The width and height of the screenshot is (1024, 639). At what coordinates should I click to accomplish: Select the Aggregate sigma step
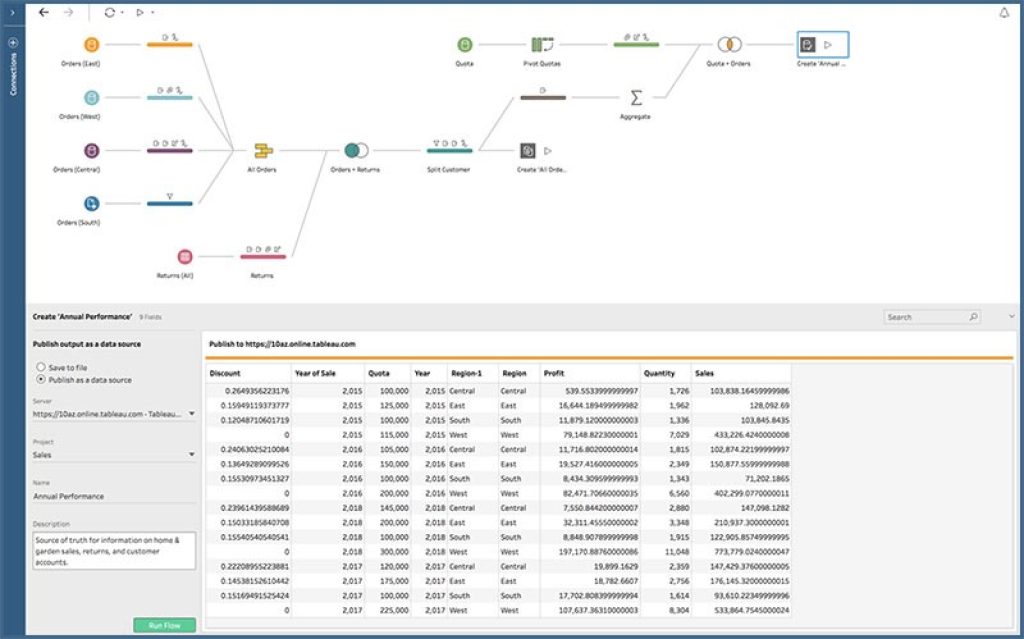(x=635, y=98)
